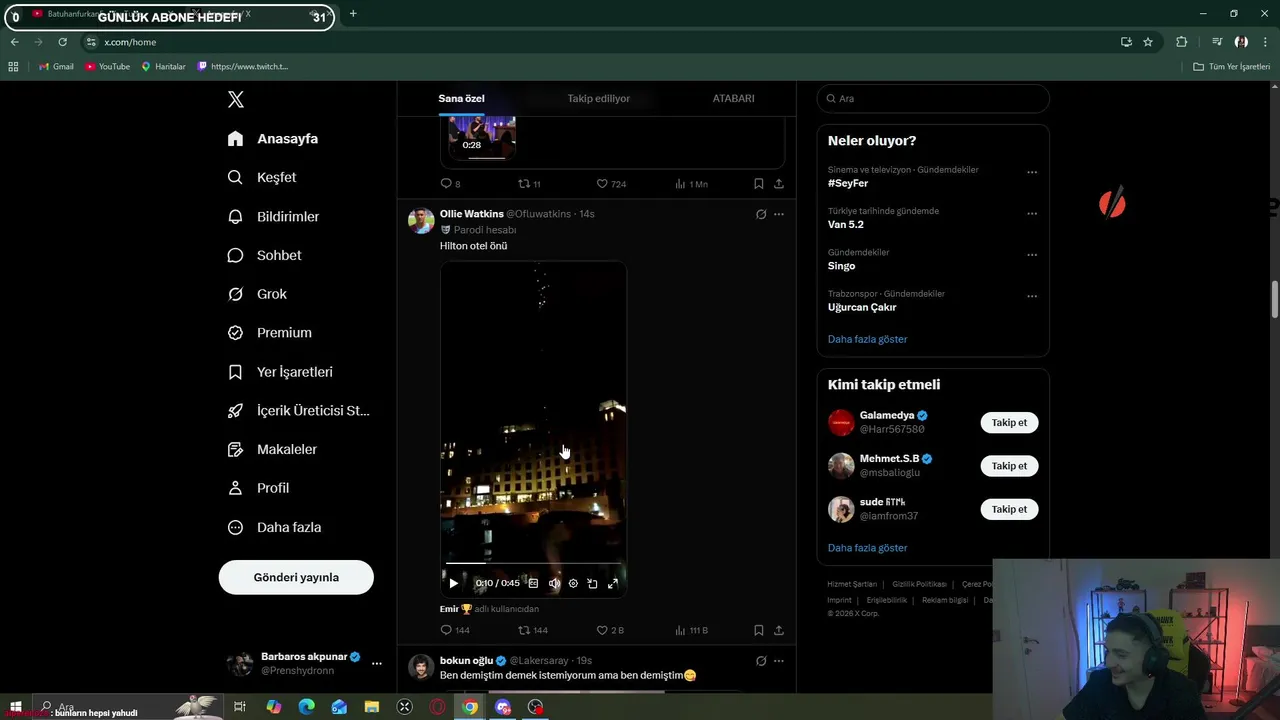Toggle captions on the video player
The width and height of the screenshot is (1280, 720).
coord(533,583)
